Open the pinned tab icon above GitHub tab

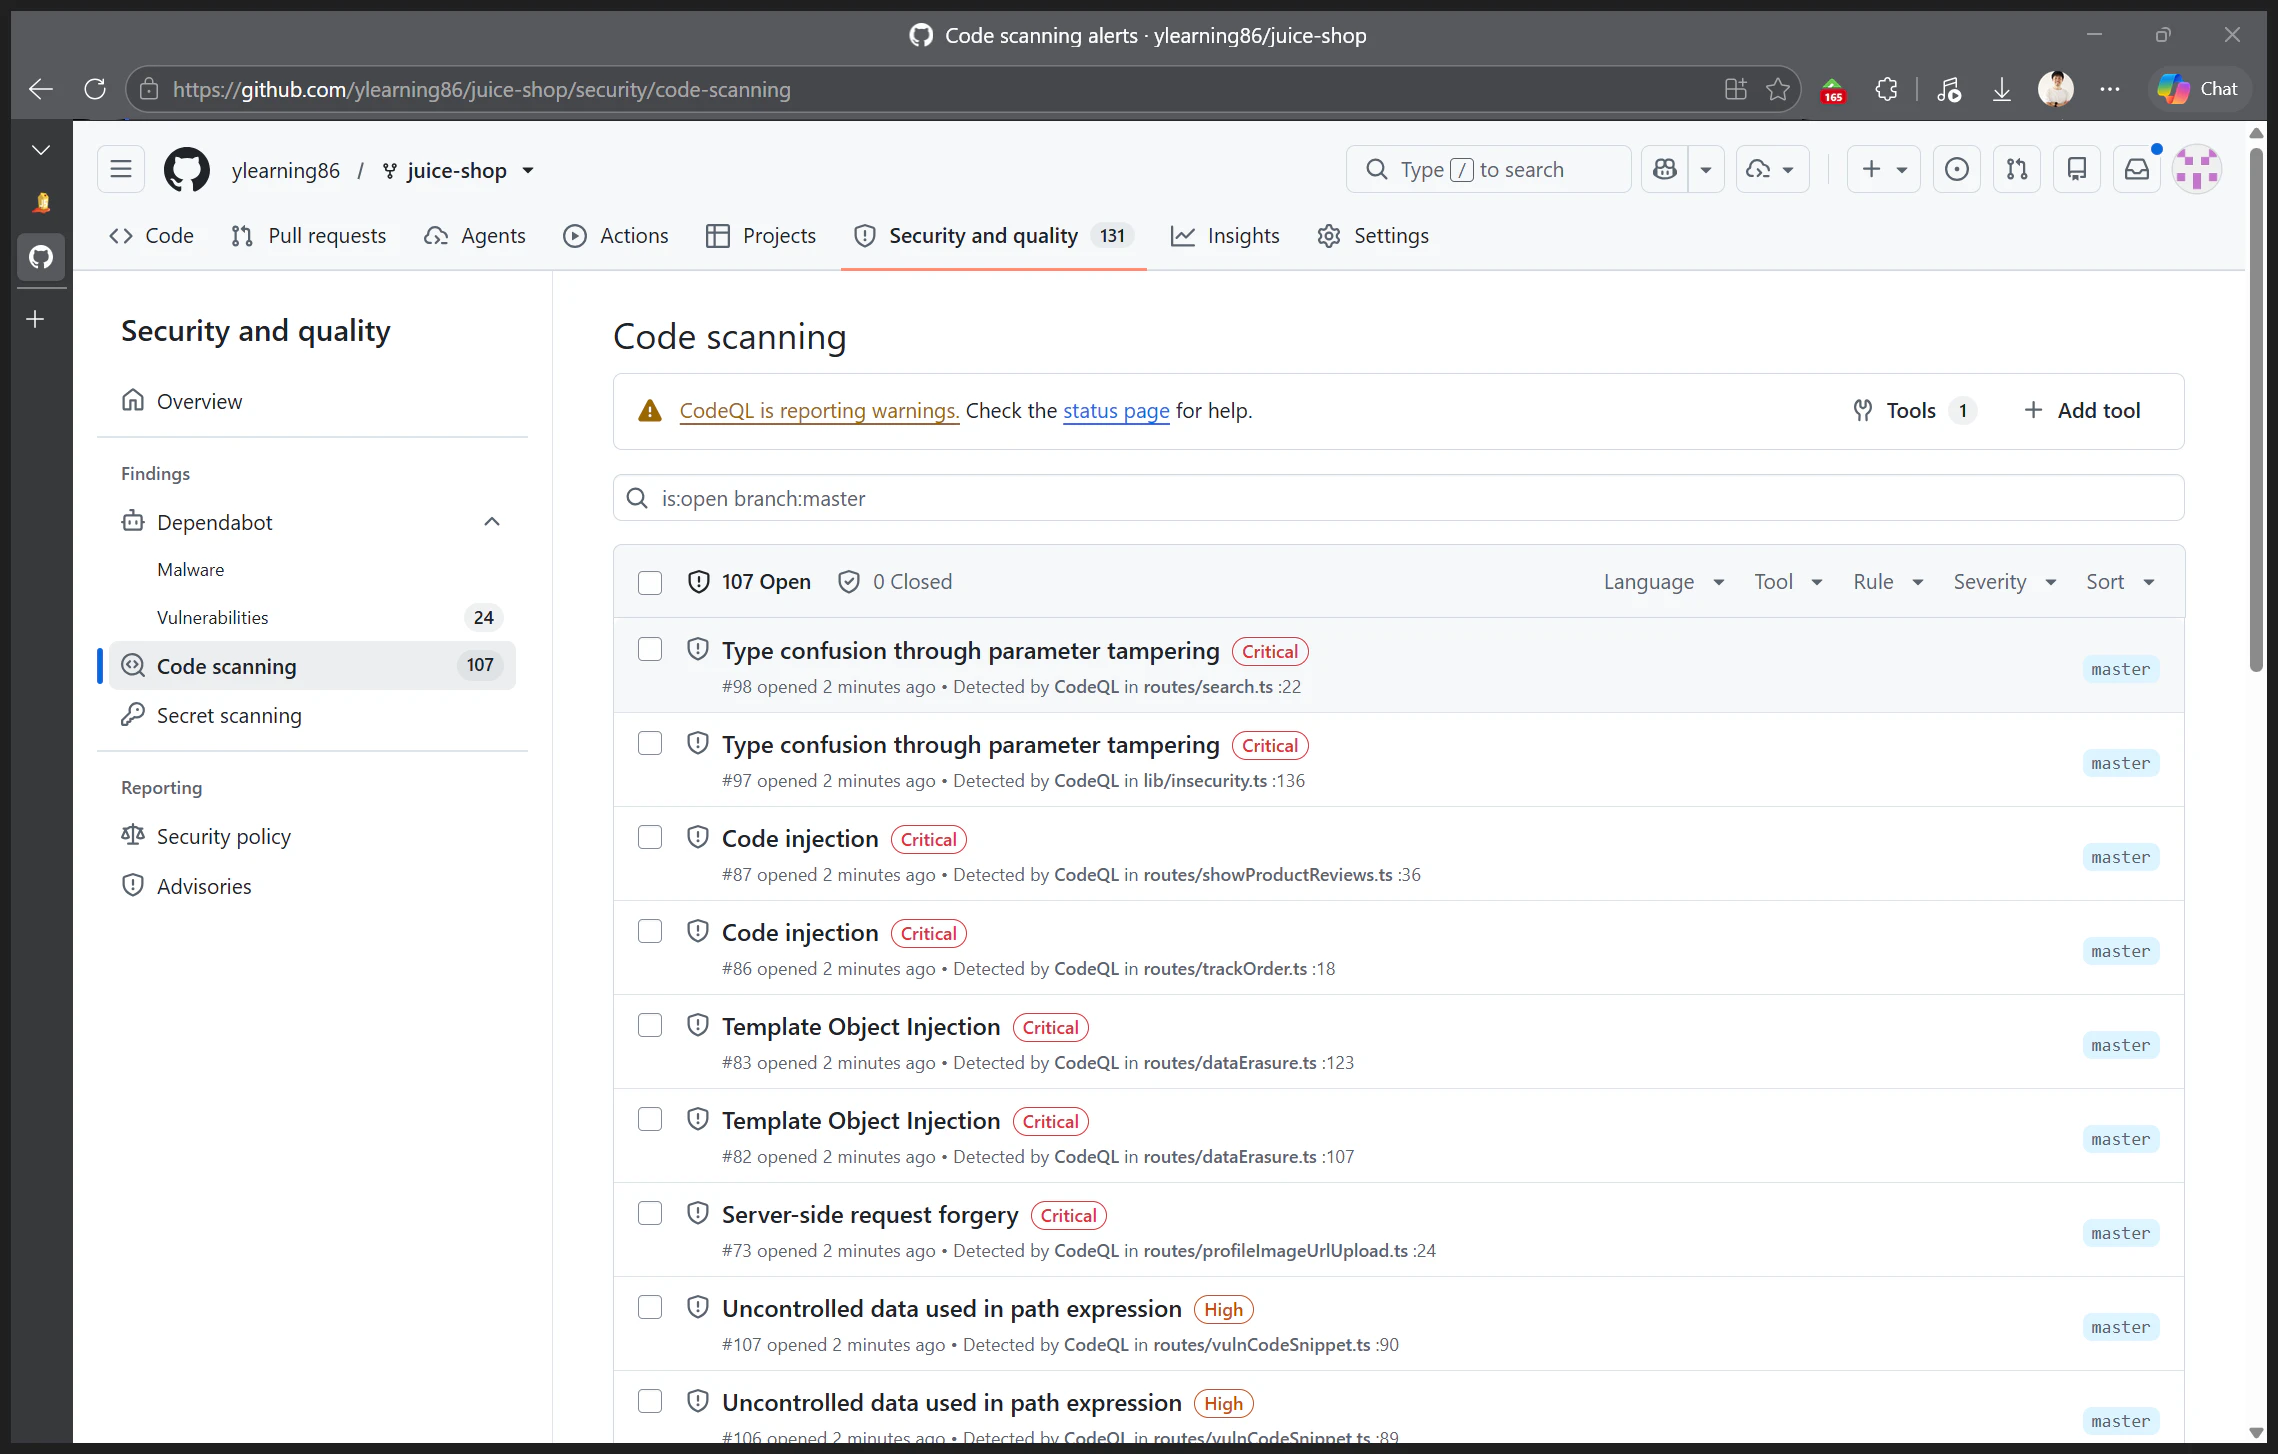click(41, 203)
